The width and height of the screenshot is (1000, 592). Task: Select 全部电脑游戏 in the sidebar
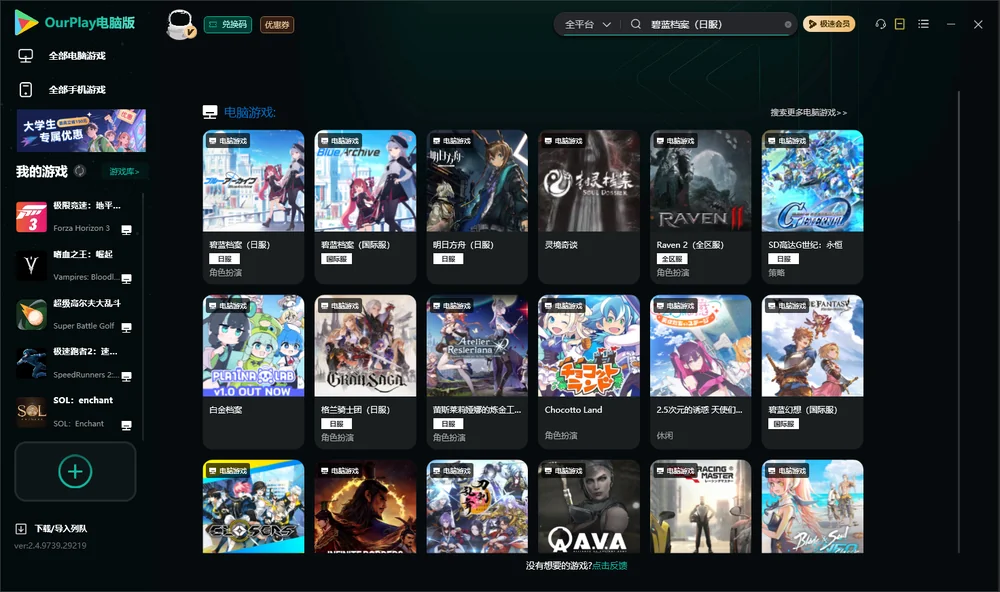point(77,56)
